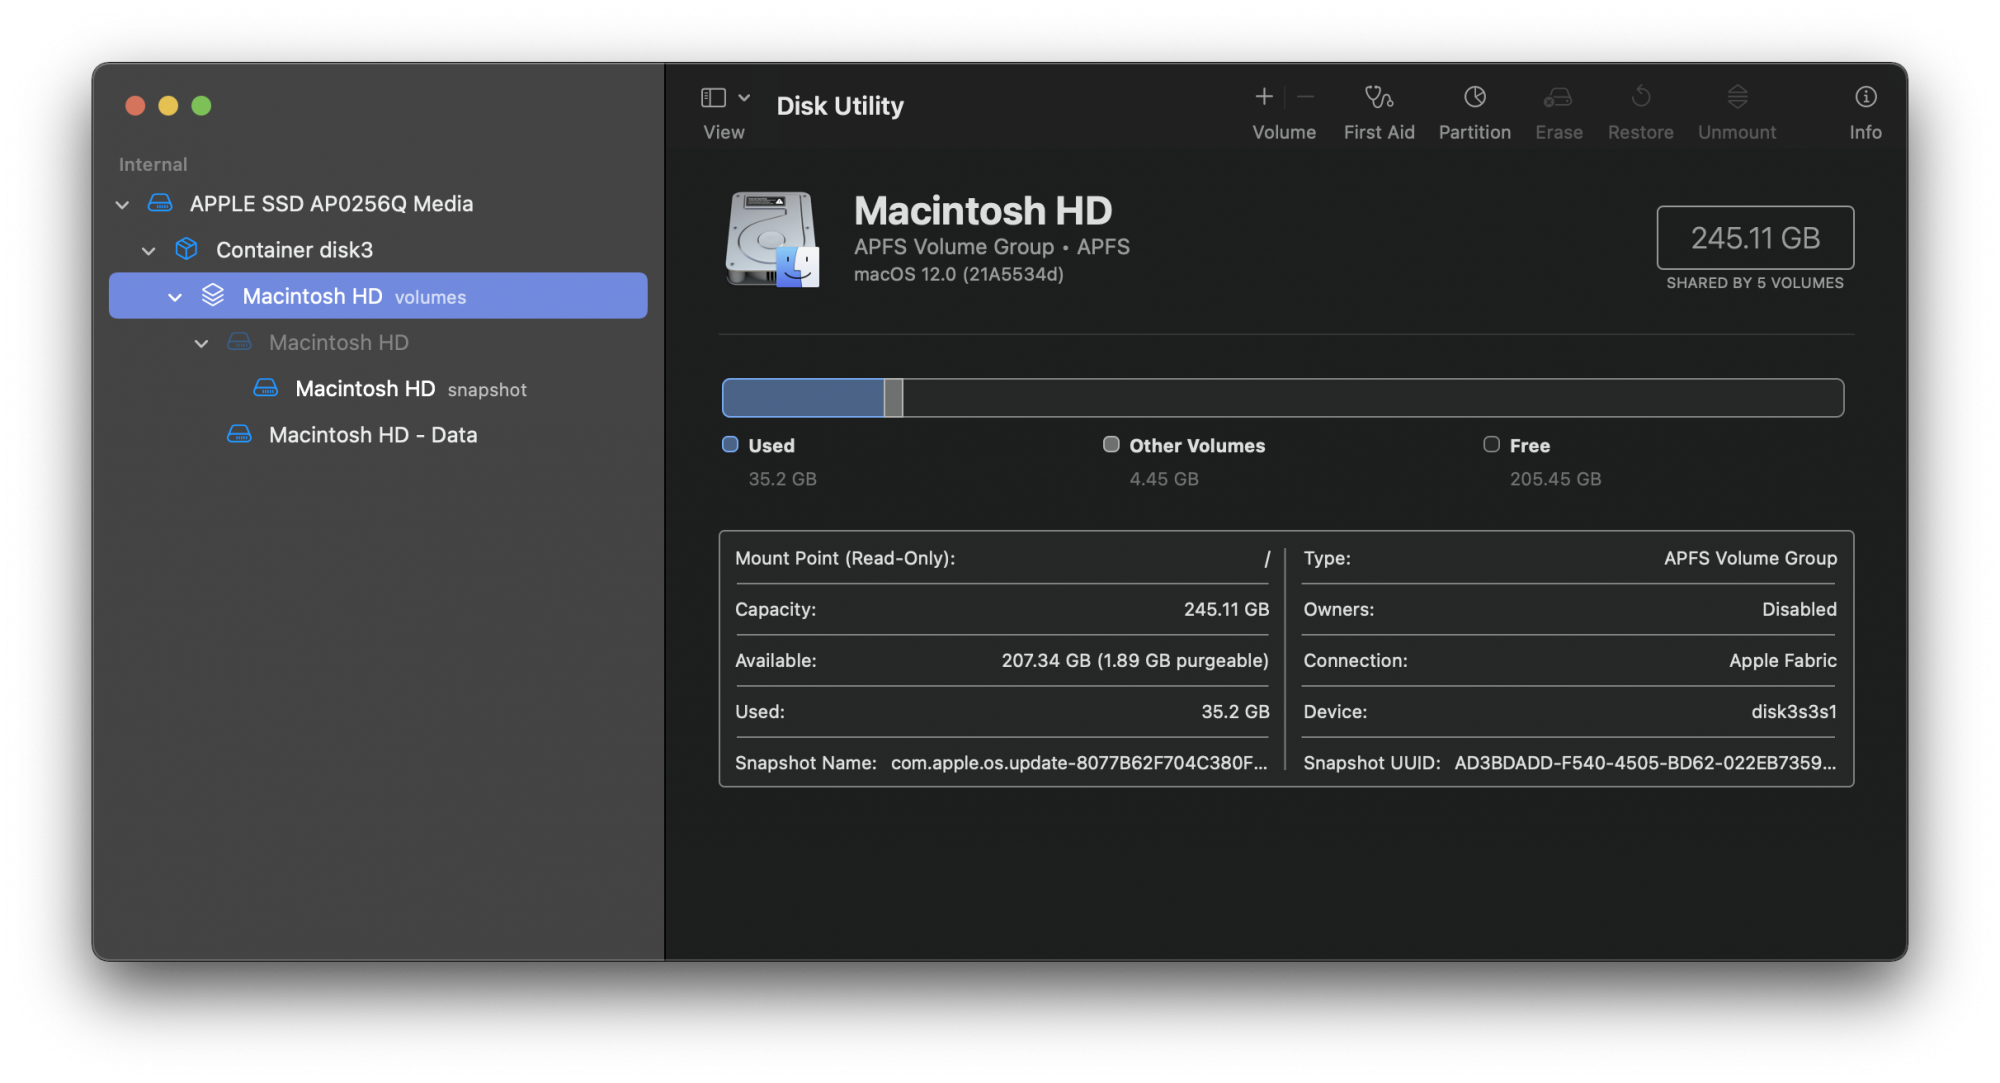
Task: Select APPLE SSD AP0256Q Media disk
Action: [331, 204]
